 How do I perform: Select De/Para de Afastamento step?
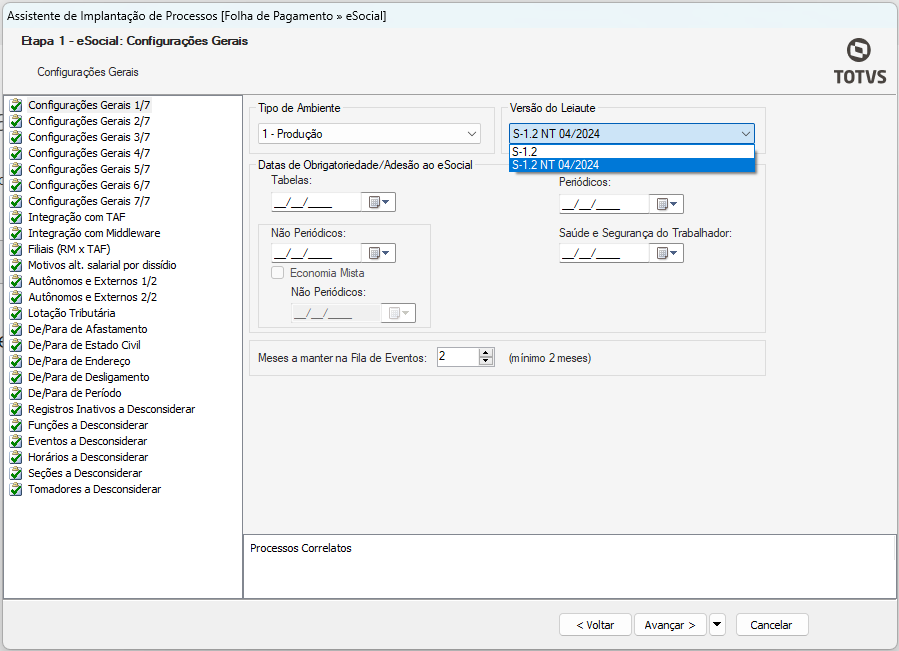click(x=88, y=329)
